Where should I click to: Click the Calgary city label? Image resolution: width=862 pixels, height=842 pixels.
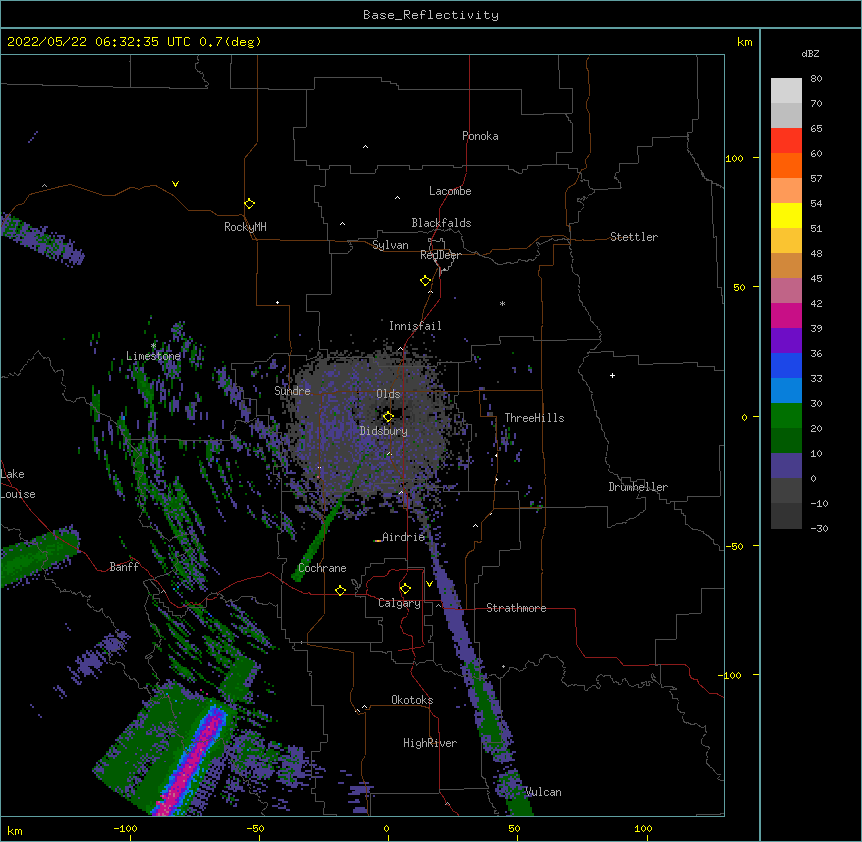[399, 603]
